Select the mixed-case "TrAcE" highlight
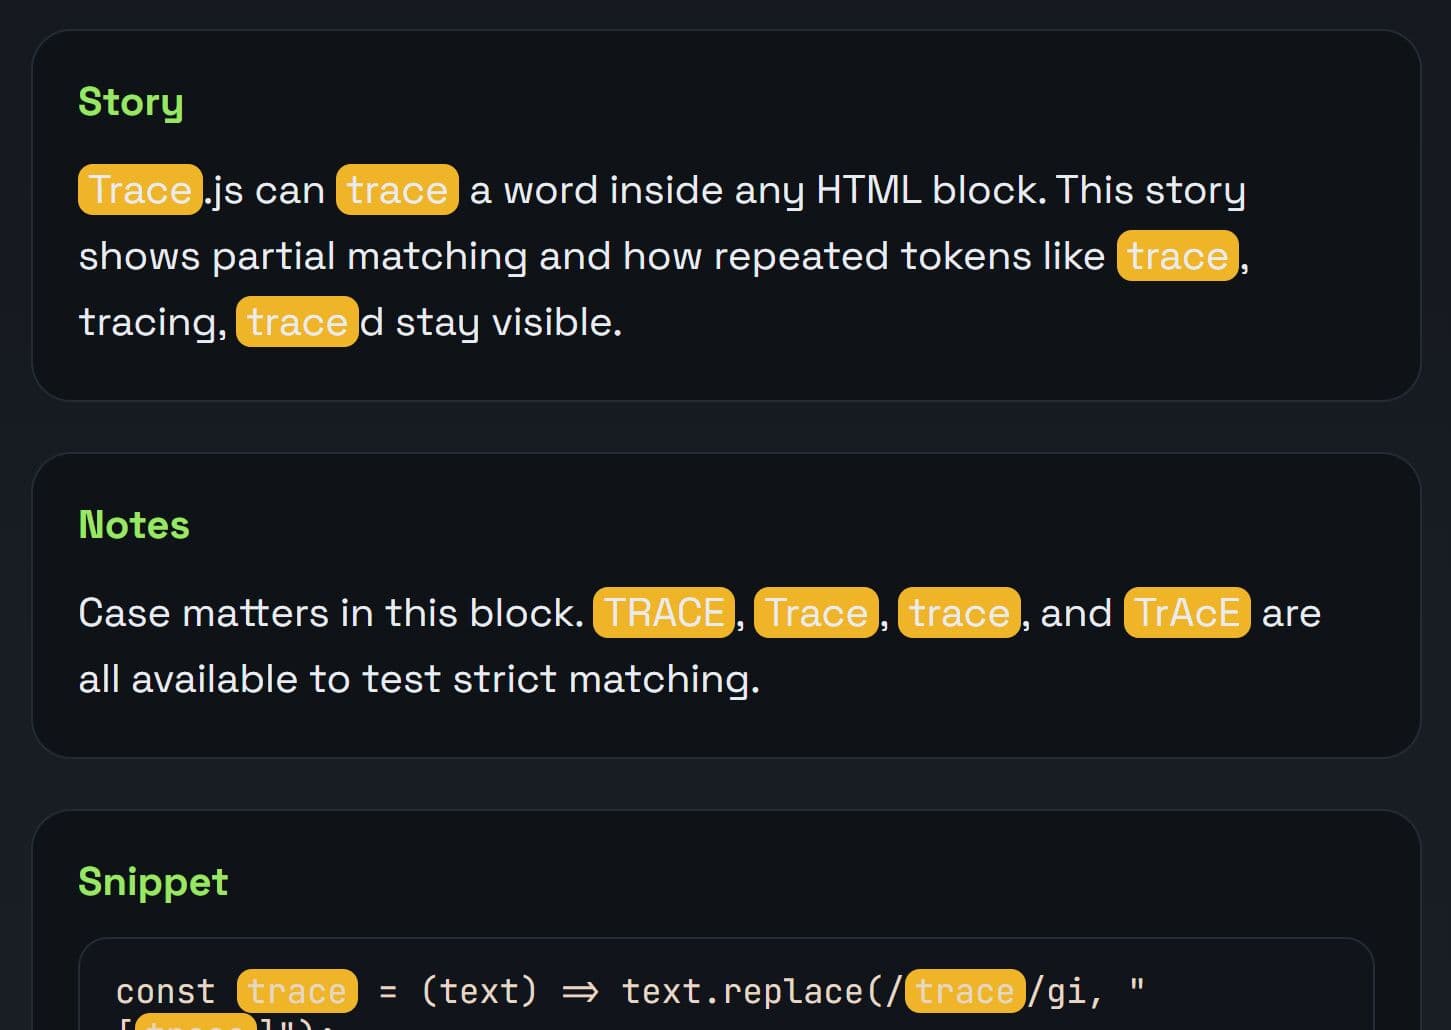Image resolution: width=1451 pixels, height=1030 pixels. [1187, 613]
